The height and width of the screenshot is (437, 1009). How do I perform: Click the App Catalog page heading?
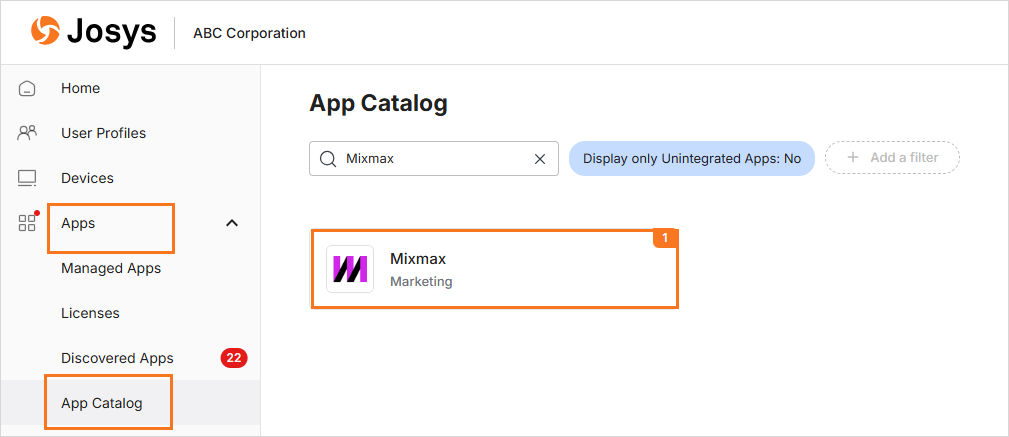378,104
